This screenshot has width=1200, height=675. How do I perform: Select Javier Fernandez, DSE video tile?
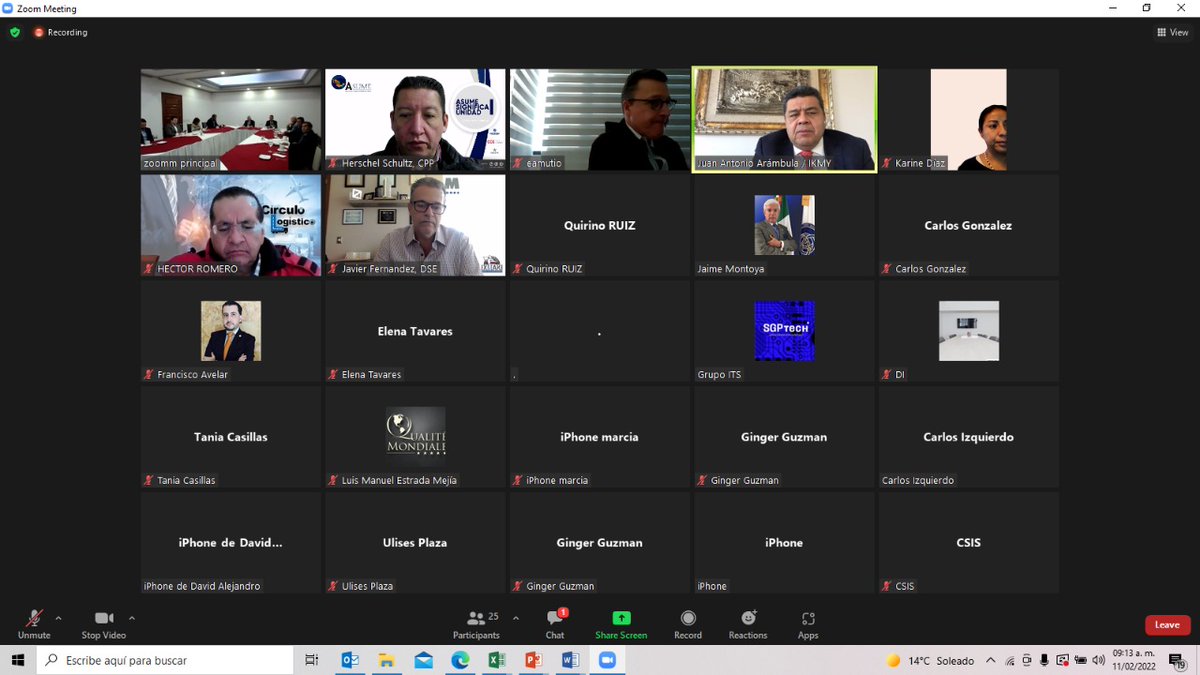[x=415, y=225]
